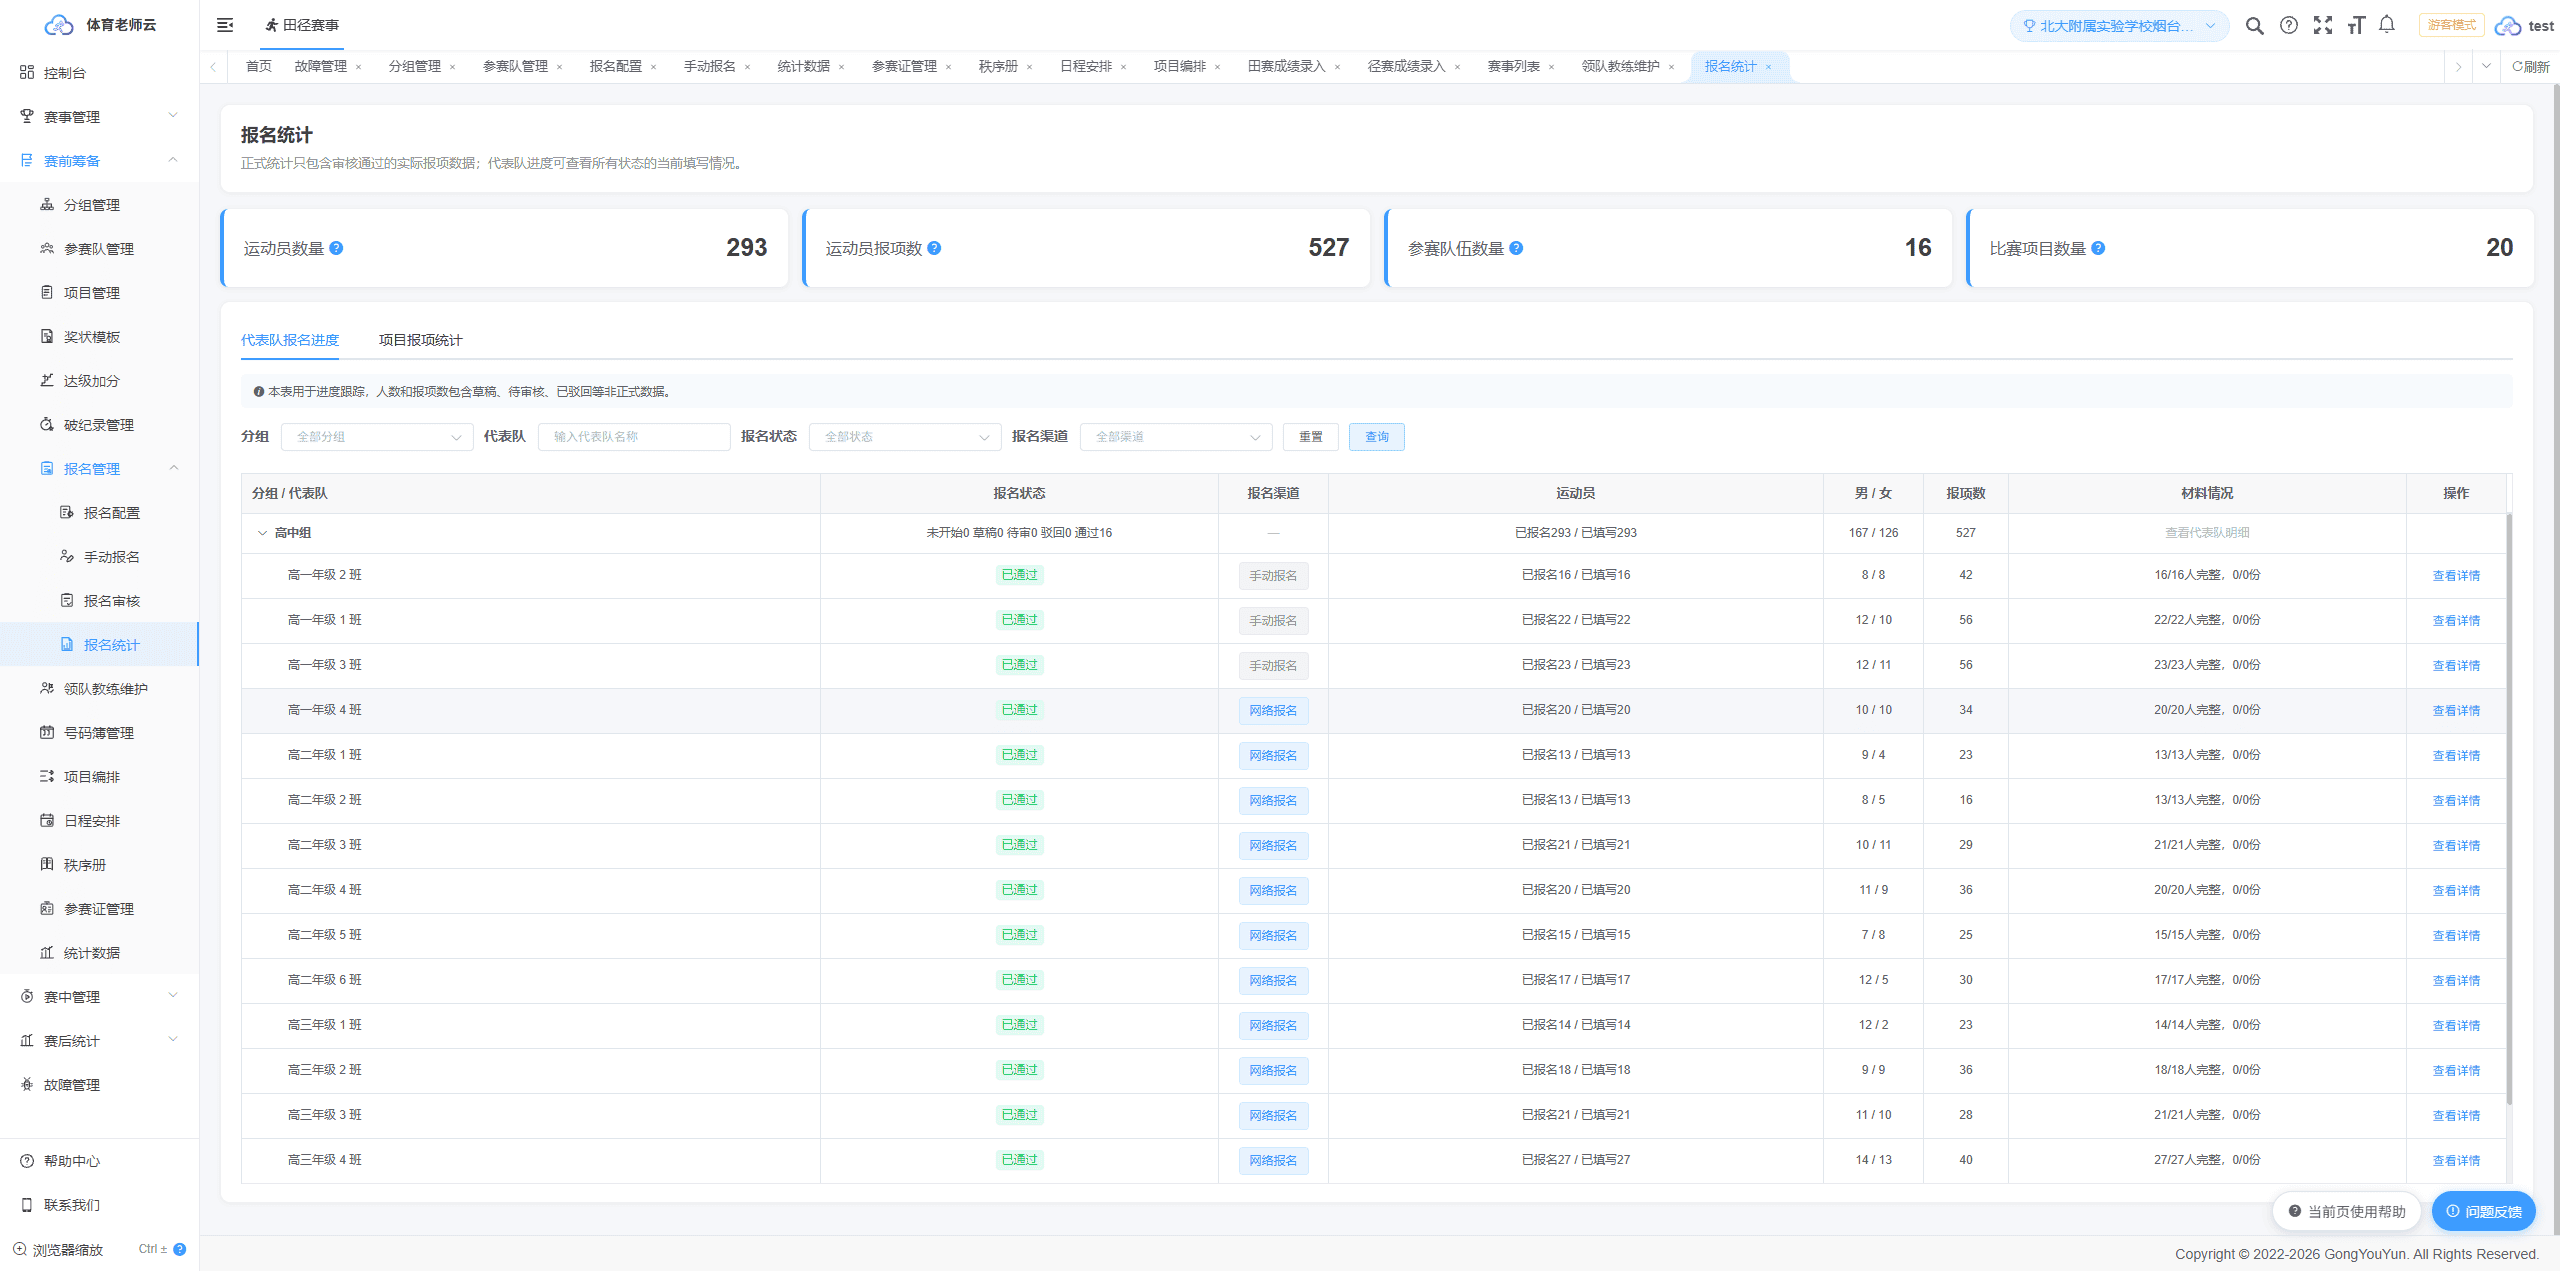Open 奖状模板 in sidebar
The width and height of the screenshot is (2560, 1271).
[x=100, y=337]
